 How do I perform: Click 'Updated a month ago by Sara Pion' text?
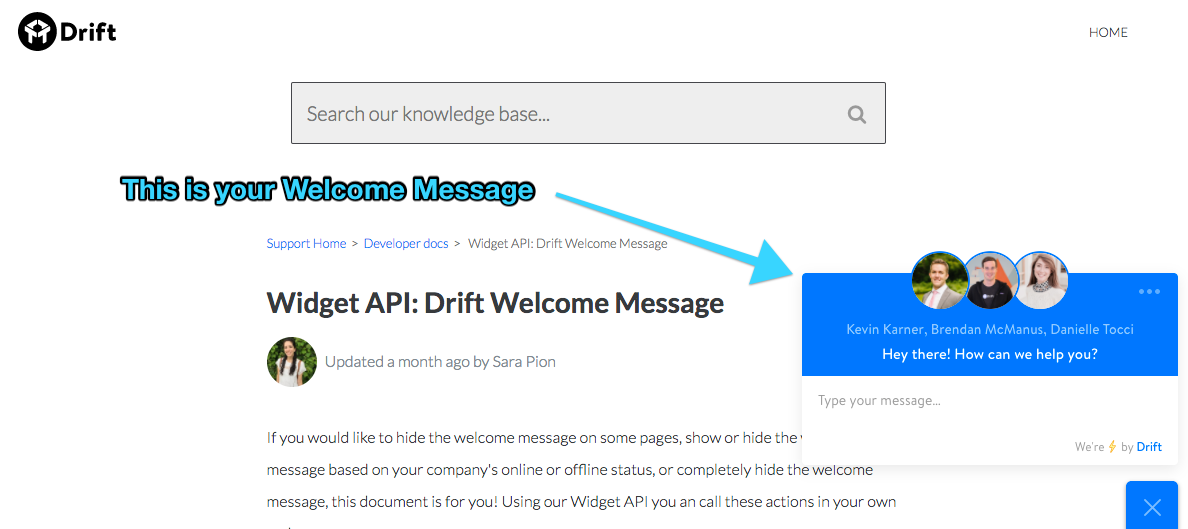pos(440,362)
